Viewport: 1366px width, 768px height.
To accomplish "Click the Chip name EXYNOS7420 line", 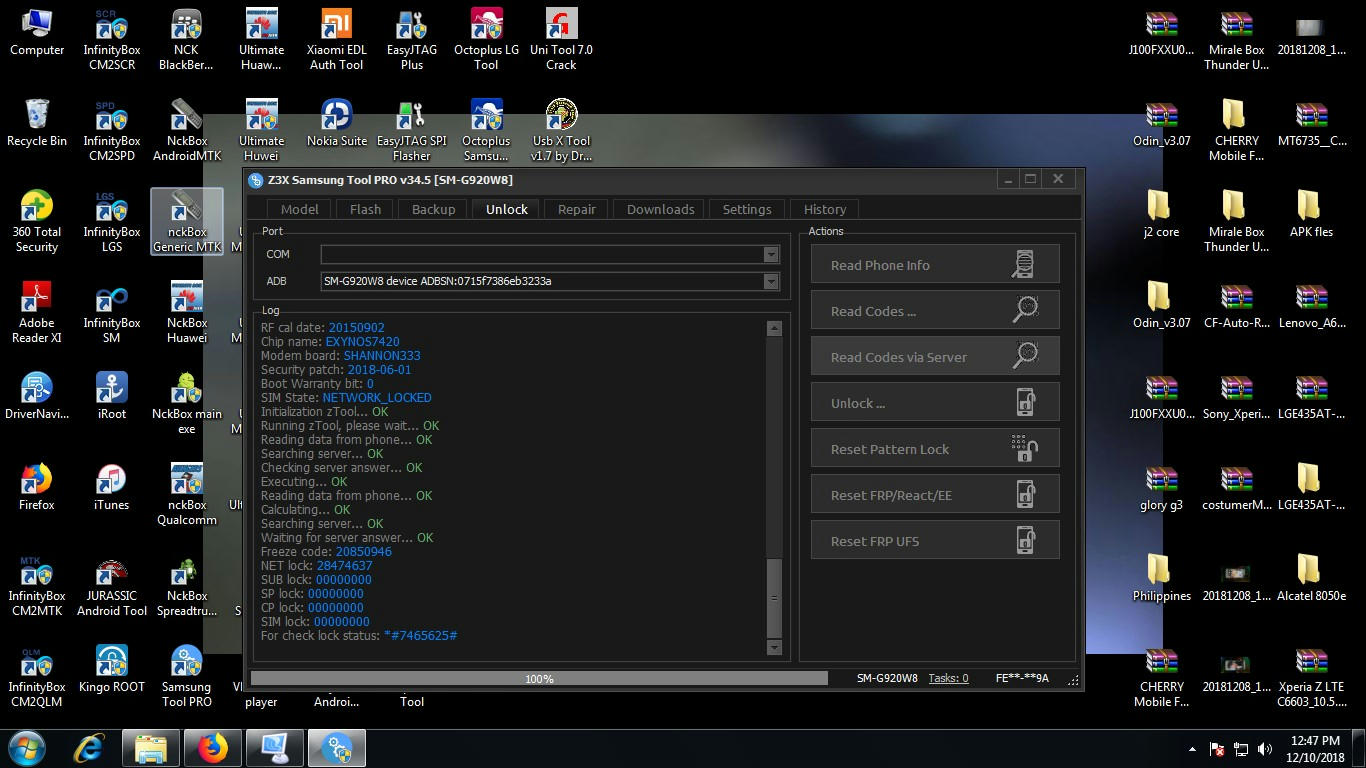I will 330,342.
